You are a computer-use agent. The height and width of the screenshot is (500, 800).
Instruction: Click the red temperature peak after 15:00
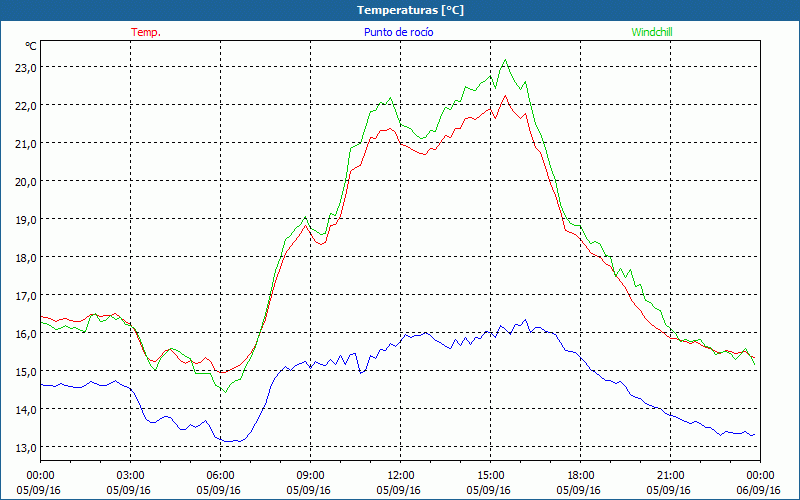[x=505, y=96]
